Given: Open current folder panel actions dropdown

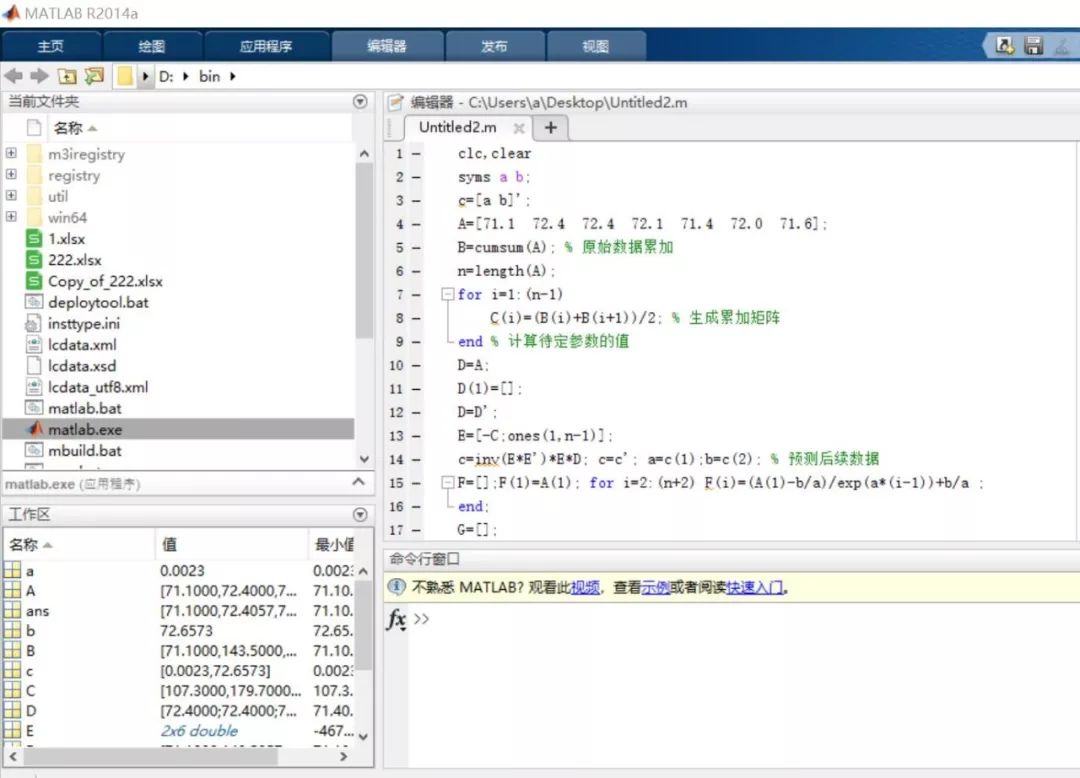Looking at the screenshot, I should 360,101.
